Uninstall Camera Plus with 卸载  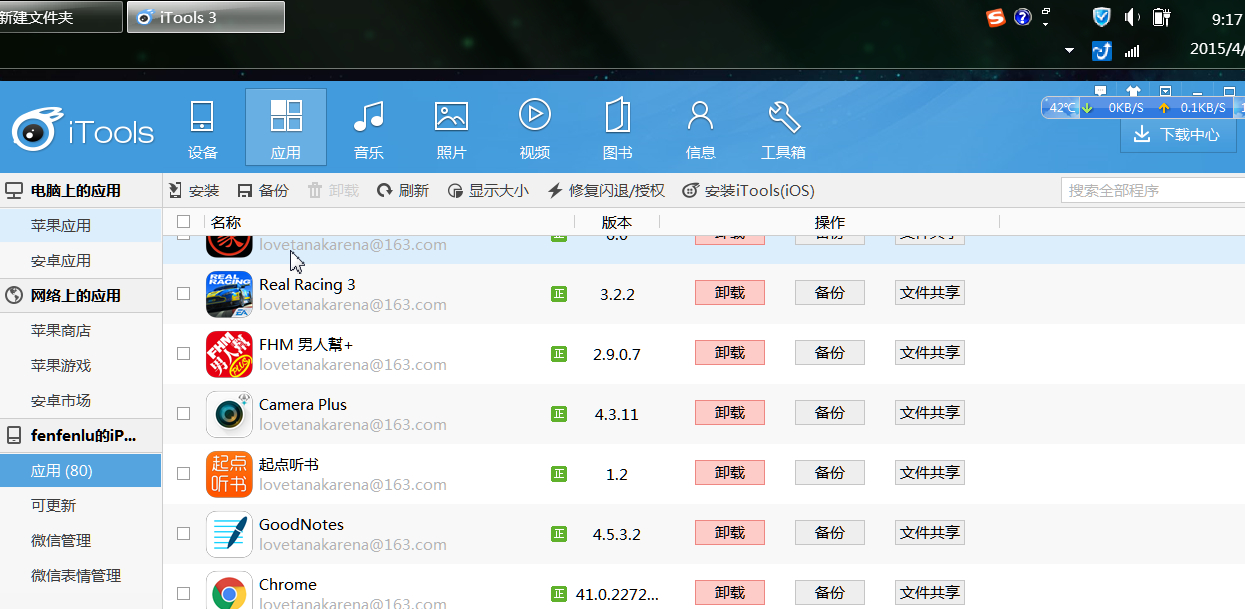(x=730, y=412)
